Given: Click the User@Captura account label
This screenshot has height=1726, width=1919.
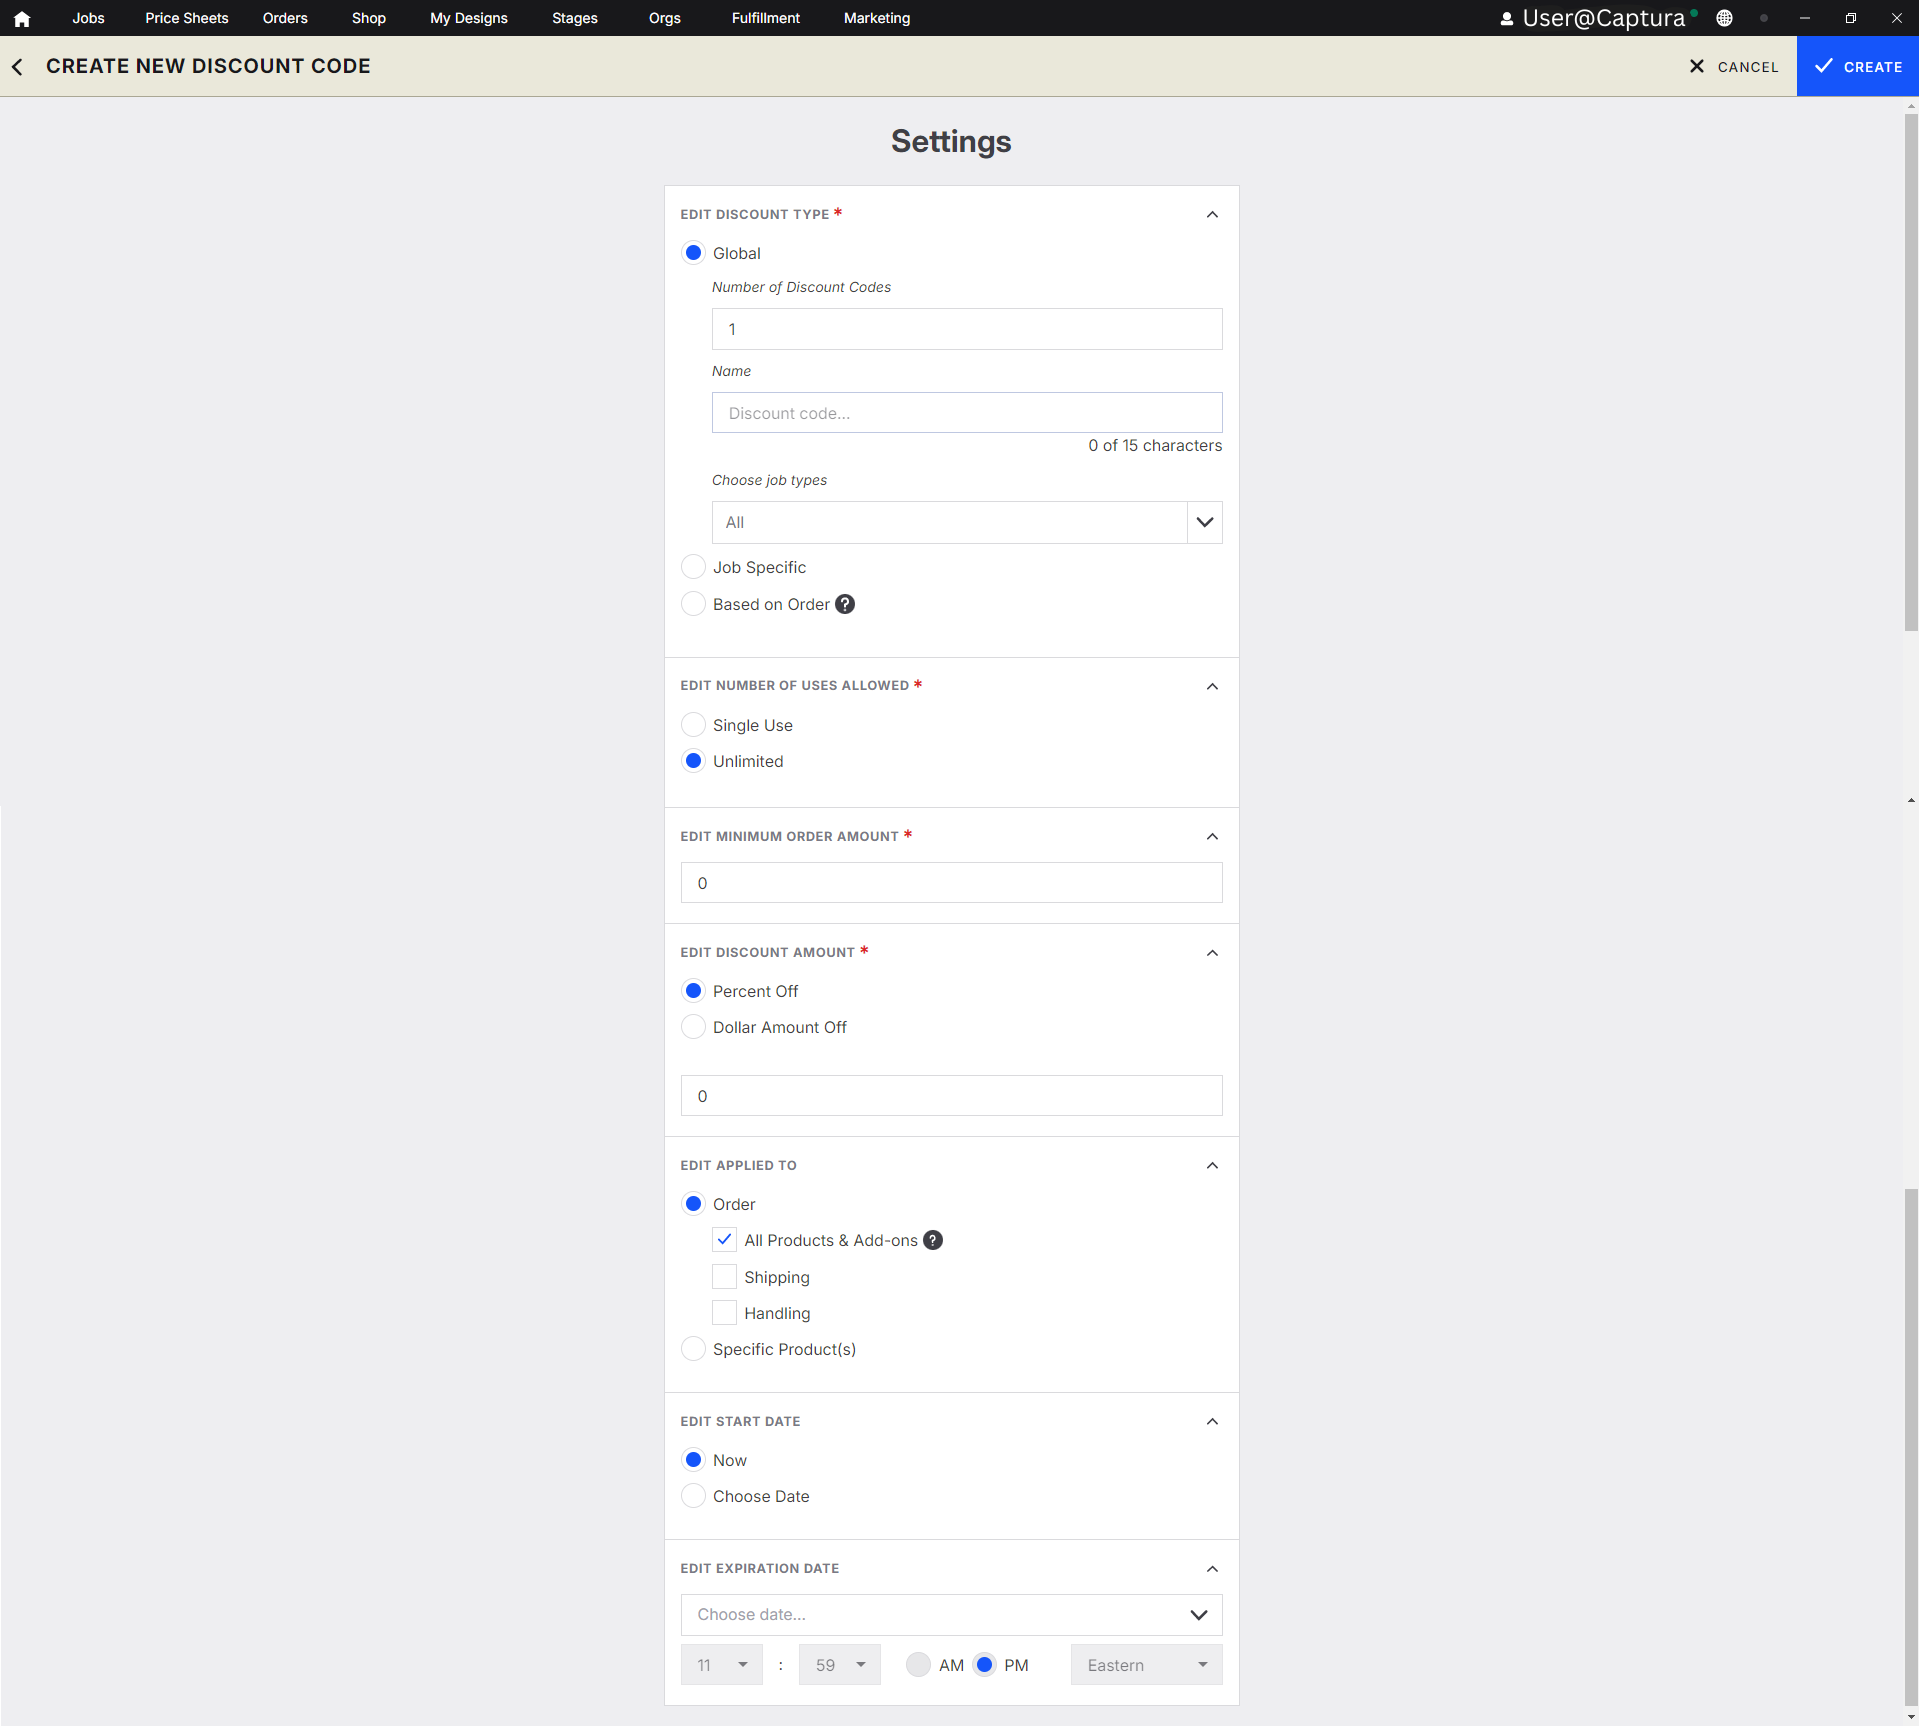Looking at the screenshot, I should point(1604,18).
